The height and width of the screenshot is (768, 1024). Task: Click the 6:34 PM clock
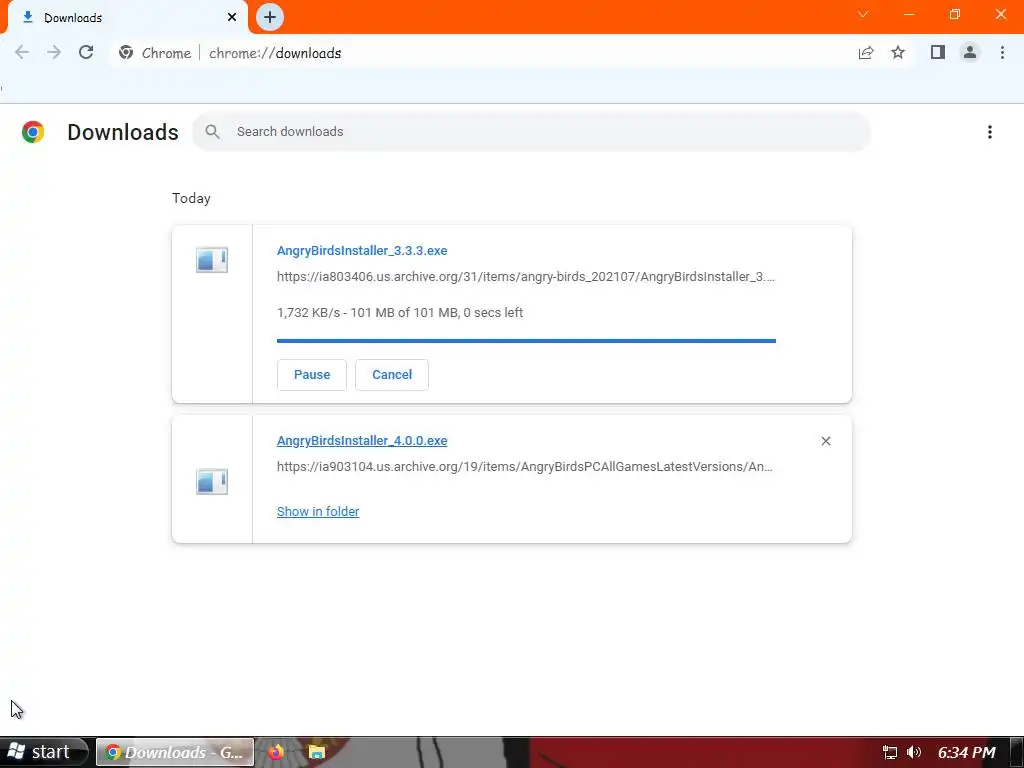[967, 752]
